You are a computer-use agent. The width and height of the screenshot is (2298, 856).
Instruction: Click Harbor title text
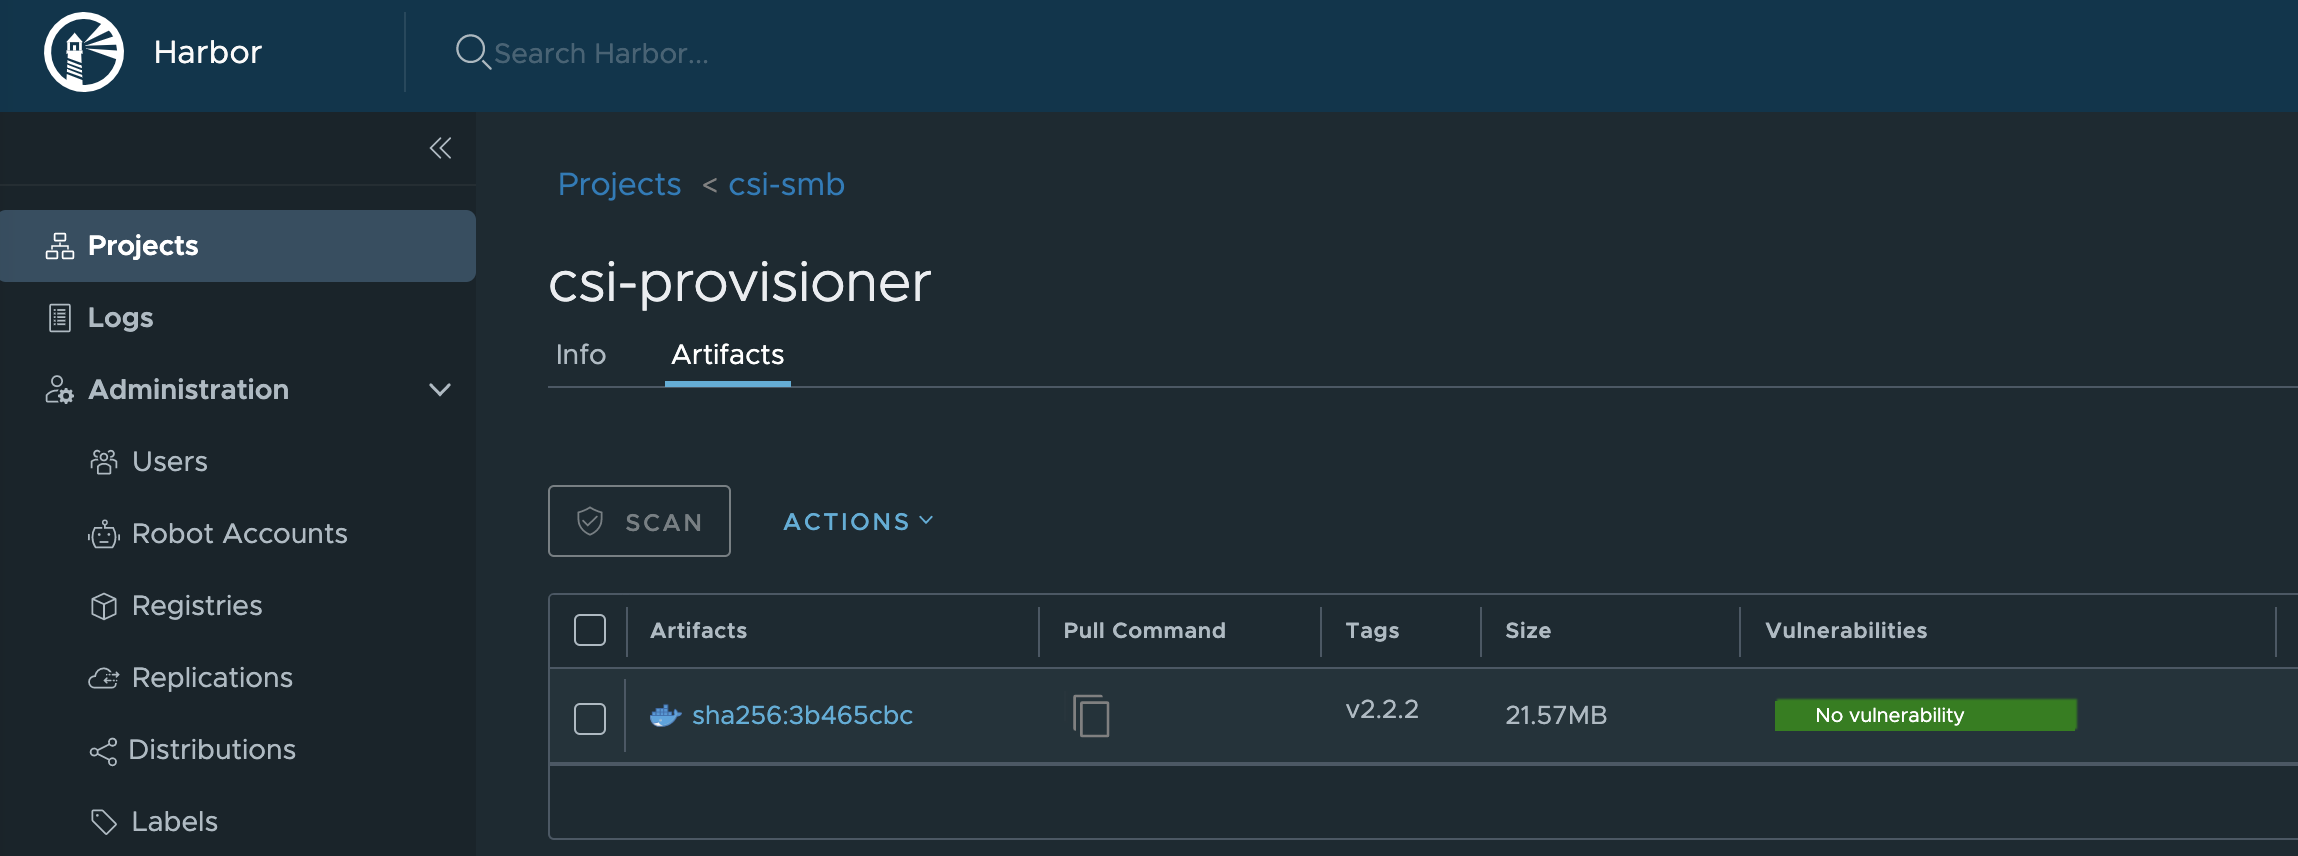tap(208, 52)
